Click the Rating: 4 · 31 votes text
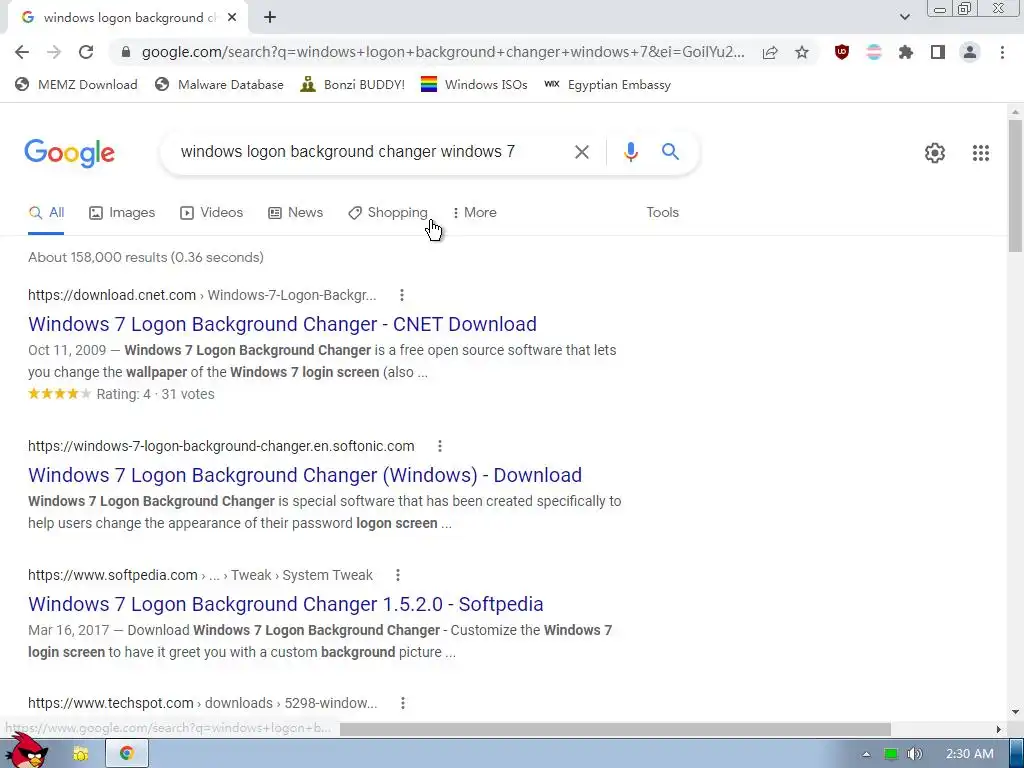The image size is (1024, 768). 155,394
